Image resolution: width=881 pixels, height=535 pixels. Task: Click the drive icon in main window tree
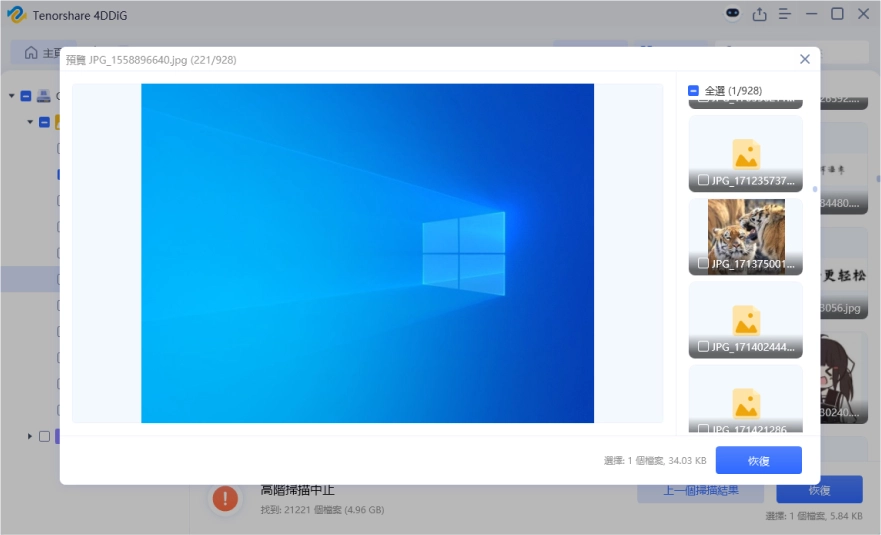44,96
